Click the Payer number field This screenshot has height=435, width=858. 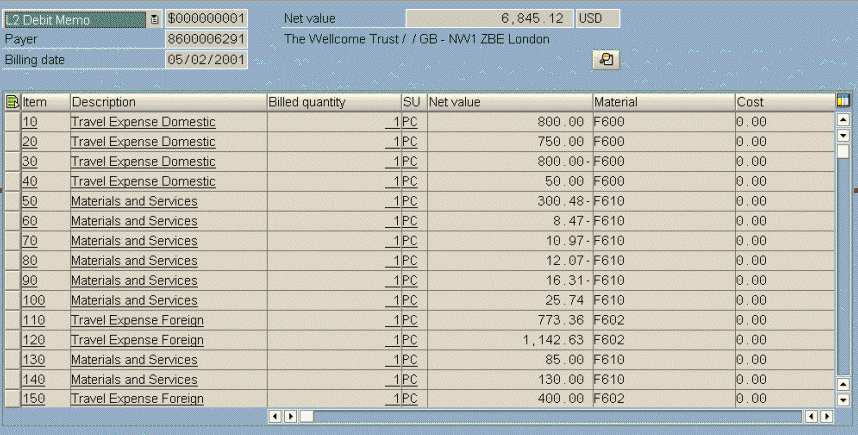(x=206, y=39)
